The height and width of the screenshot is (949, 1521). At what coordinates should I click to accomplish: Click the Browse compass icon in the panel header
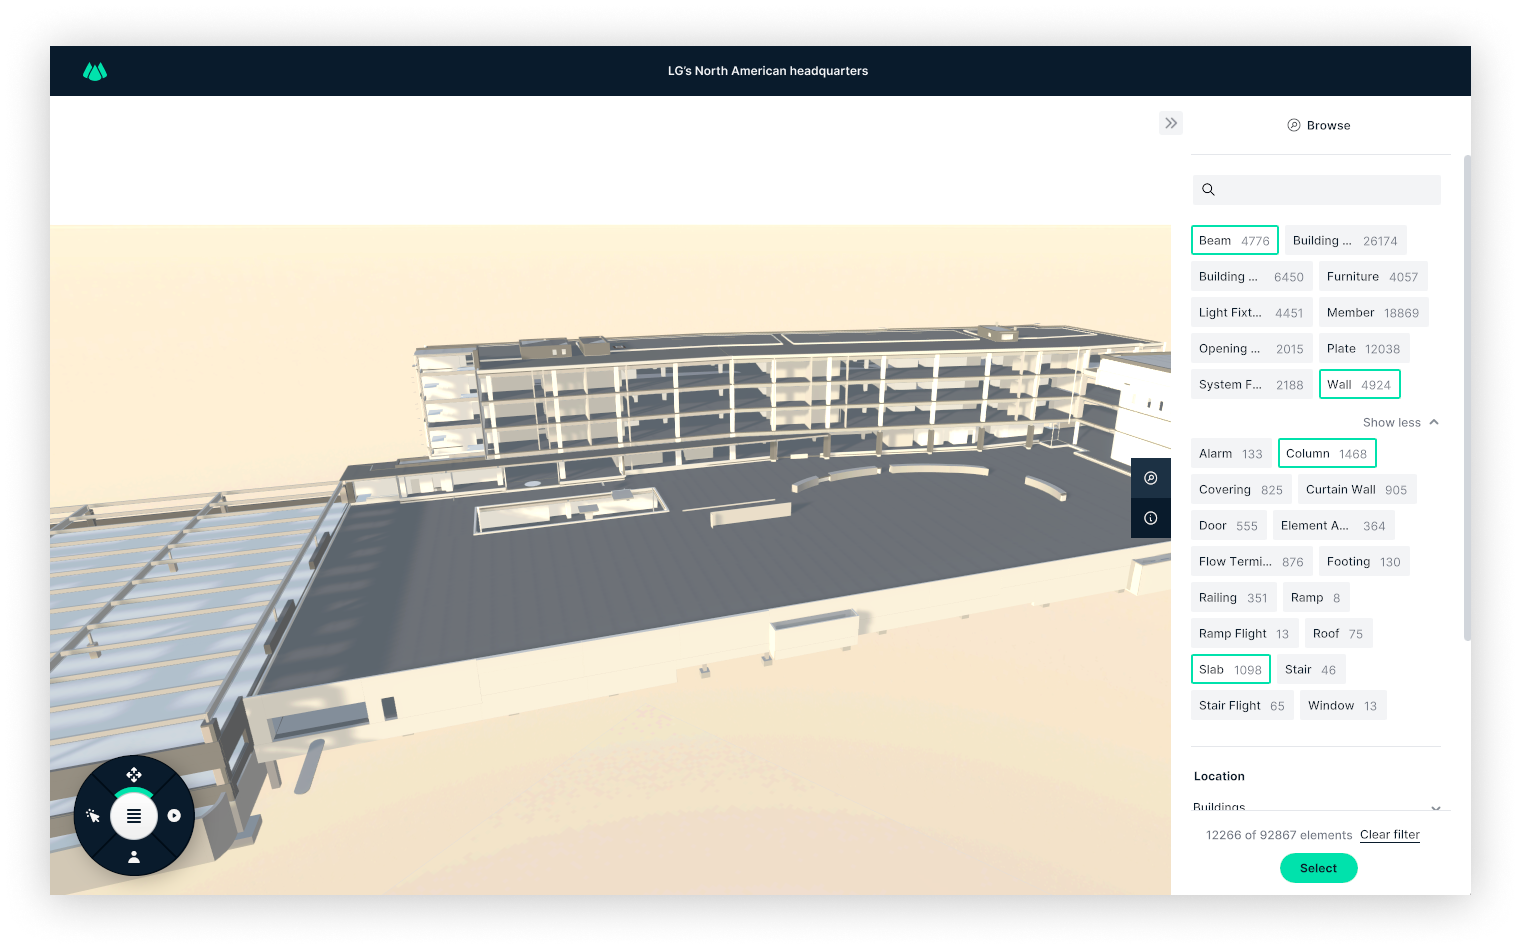click(1294, 125)
